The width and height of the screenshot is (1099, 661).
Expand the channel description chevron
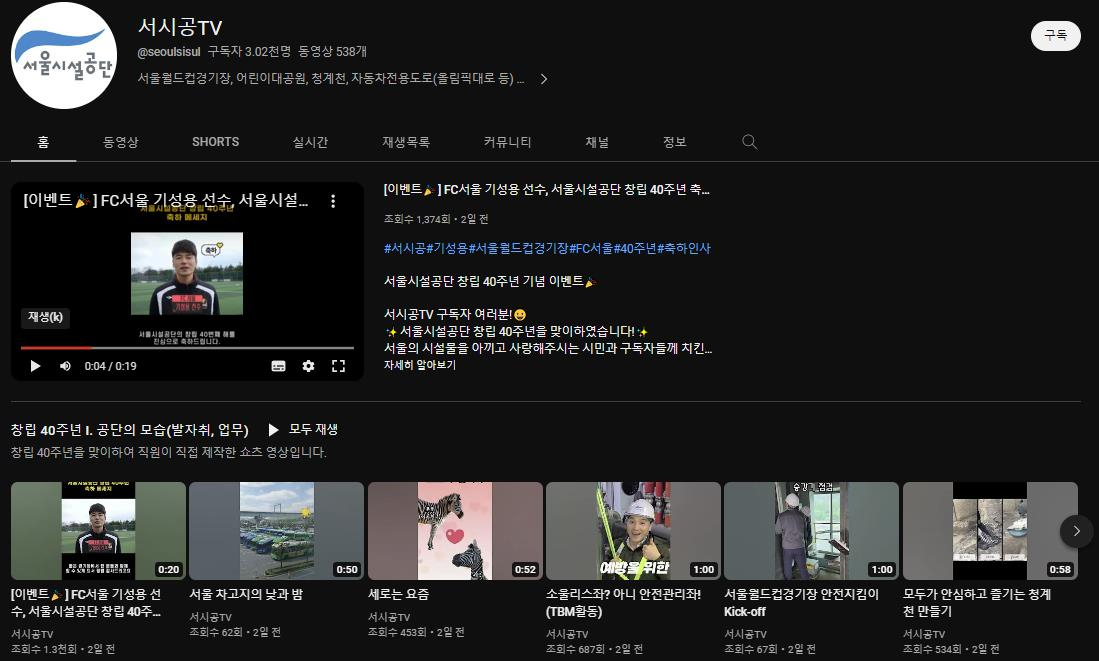point(544,79)
